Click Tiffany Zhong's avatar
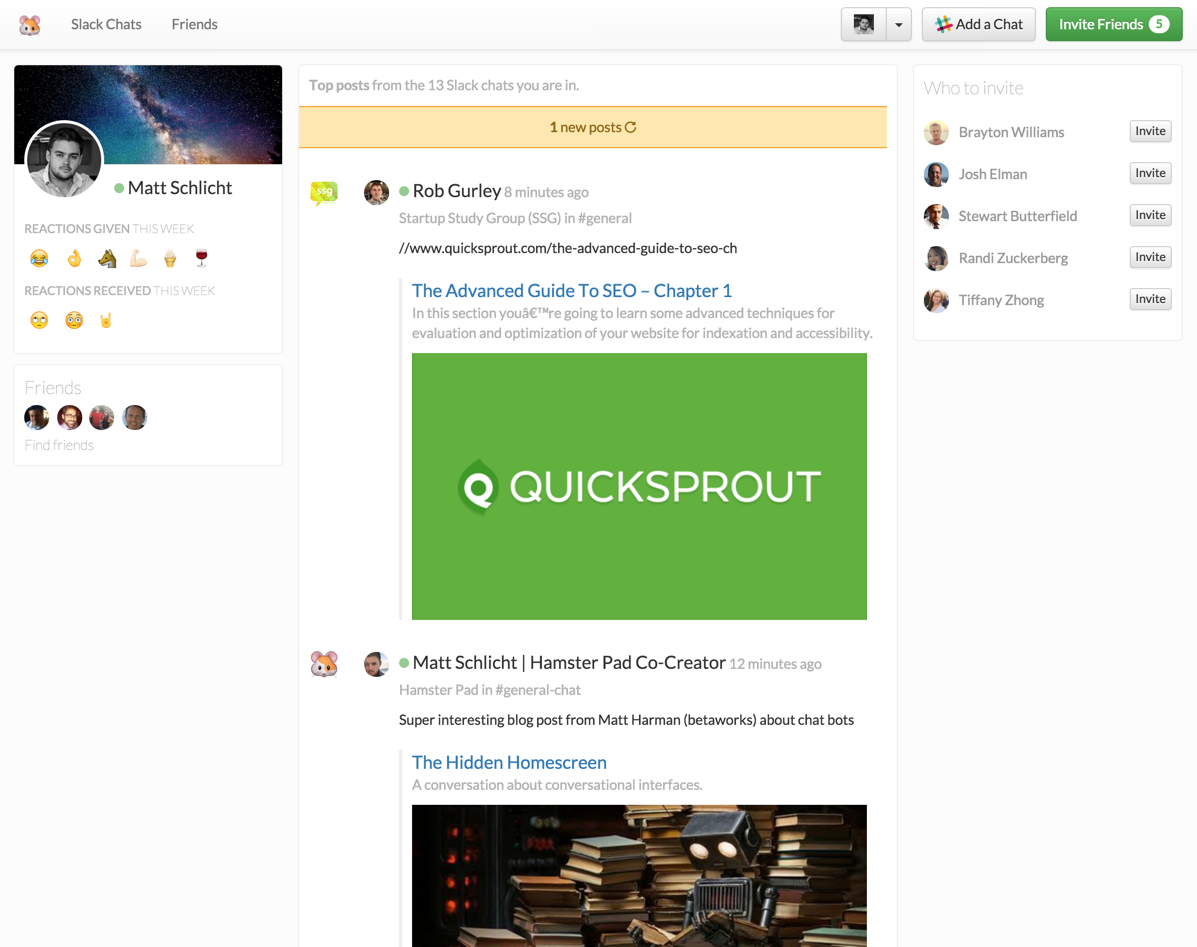 coord(936,301)
